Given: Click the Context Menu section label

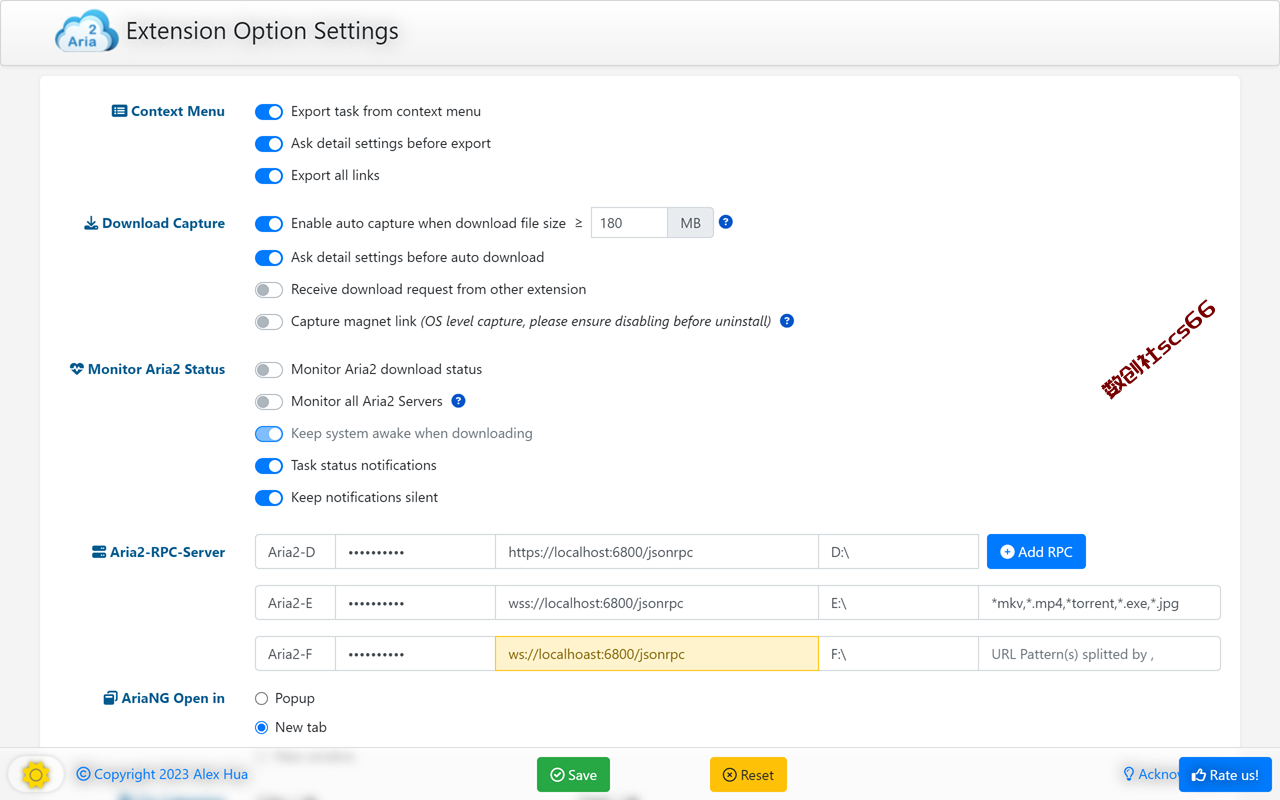Looking at the screenshot, I should 178,111.
